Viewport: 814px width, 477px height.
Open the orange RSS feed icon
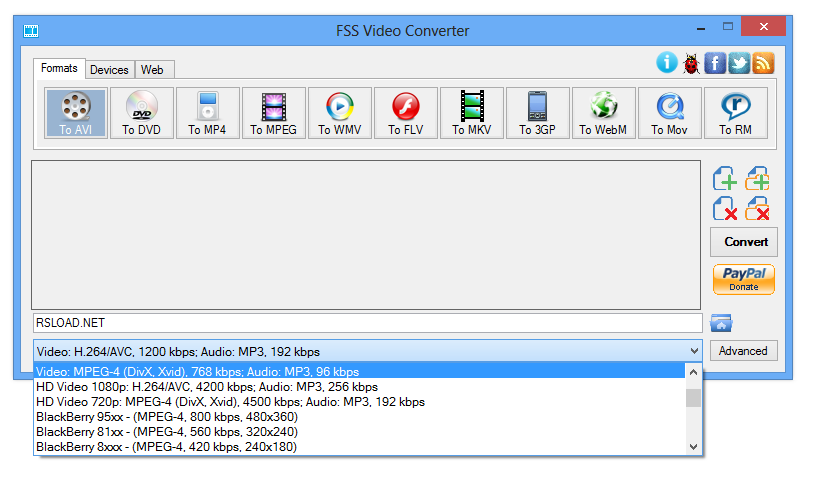click(763, 63)
